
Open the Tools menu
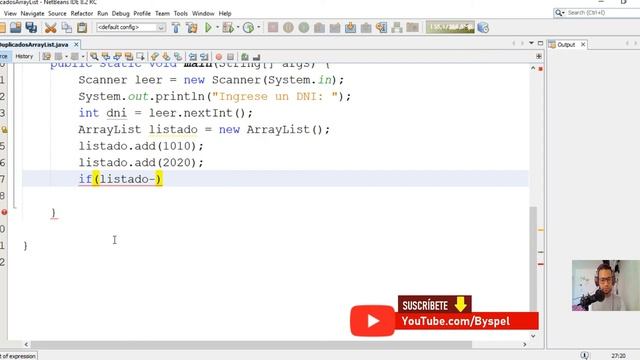coord(180,13)
